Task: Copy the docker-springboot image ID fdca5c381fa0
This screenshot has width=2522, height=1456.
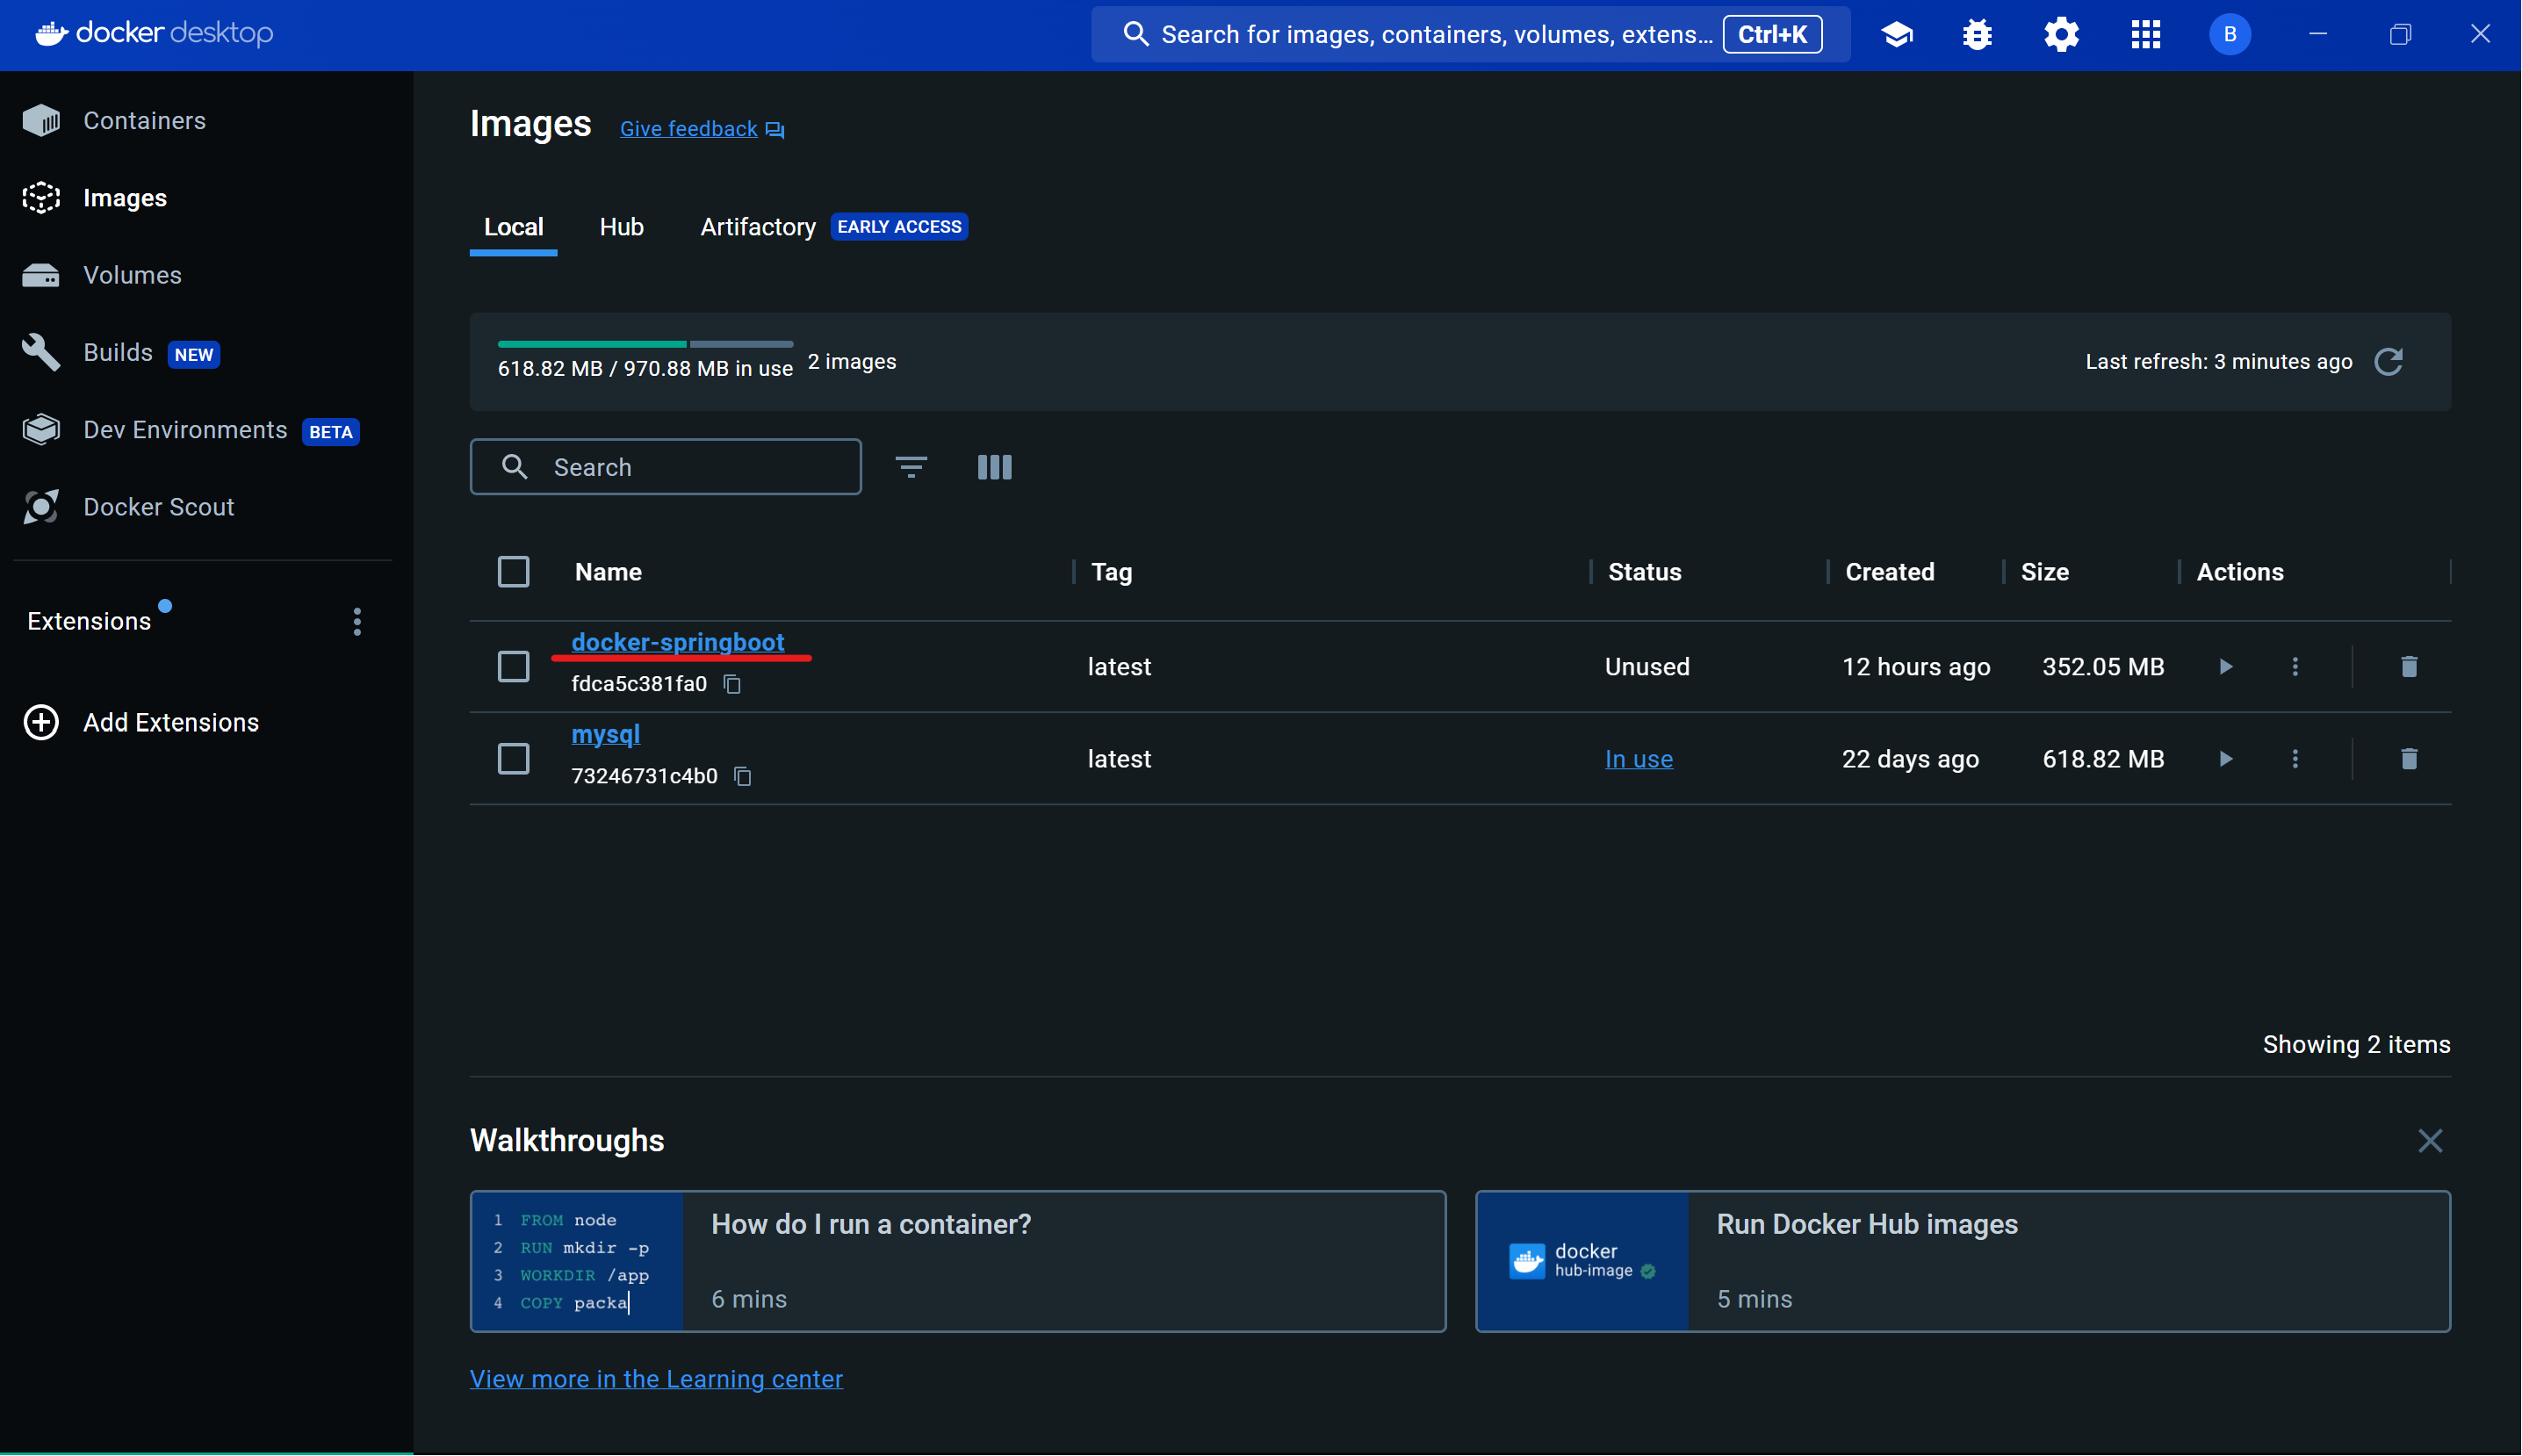Action: (732, 684)
